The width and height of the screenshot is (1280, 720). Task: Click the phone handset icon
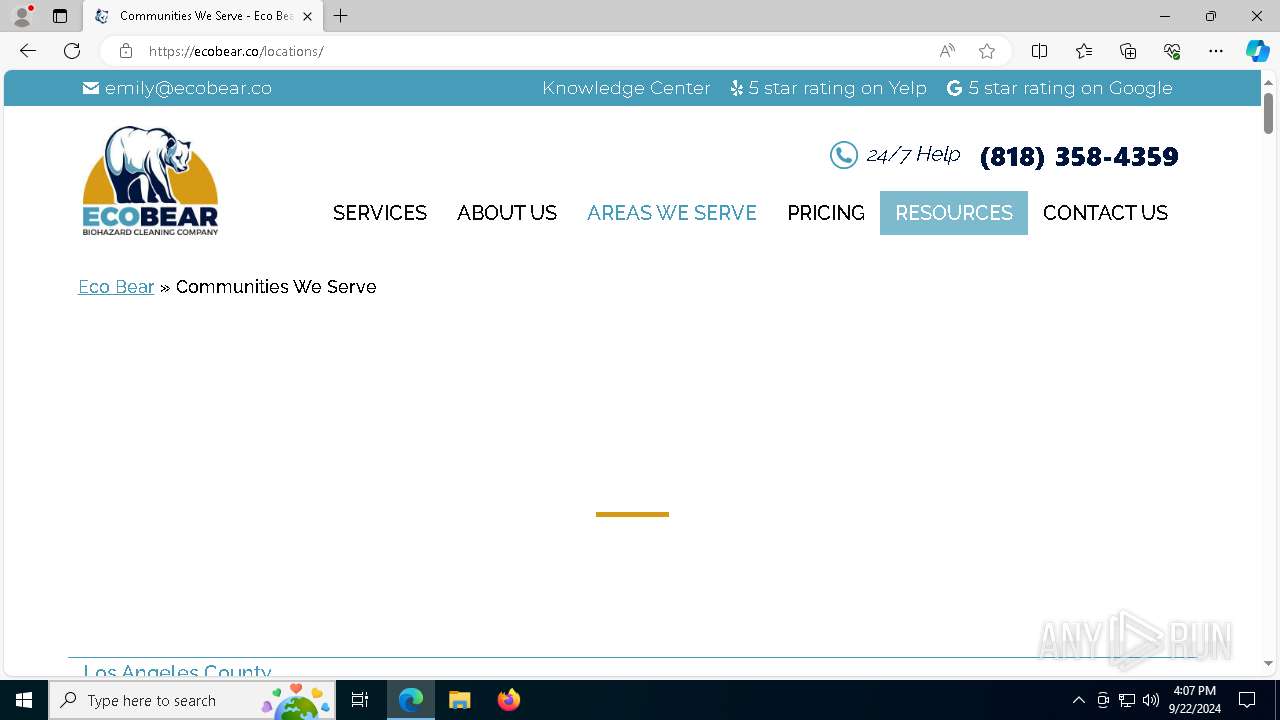coord(844,155)
